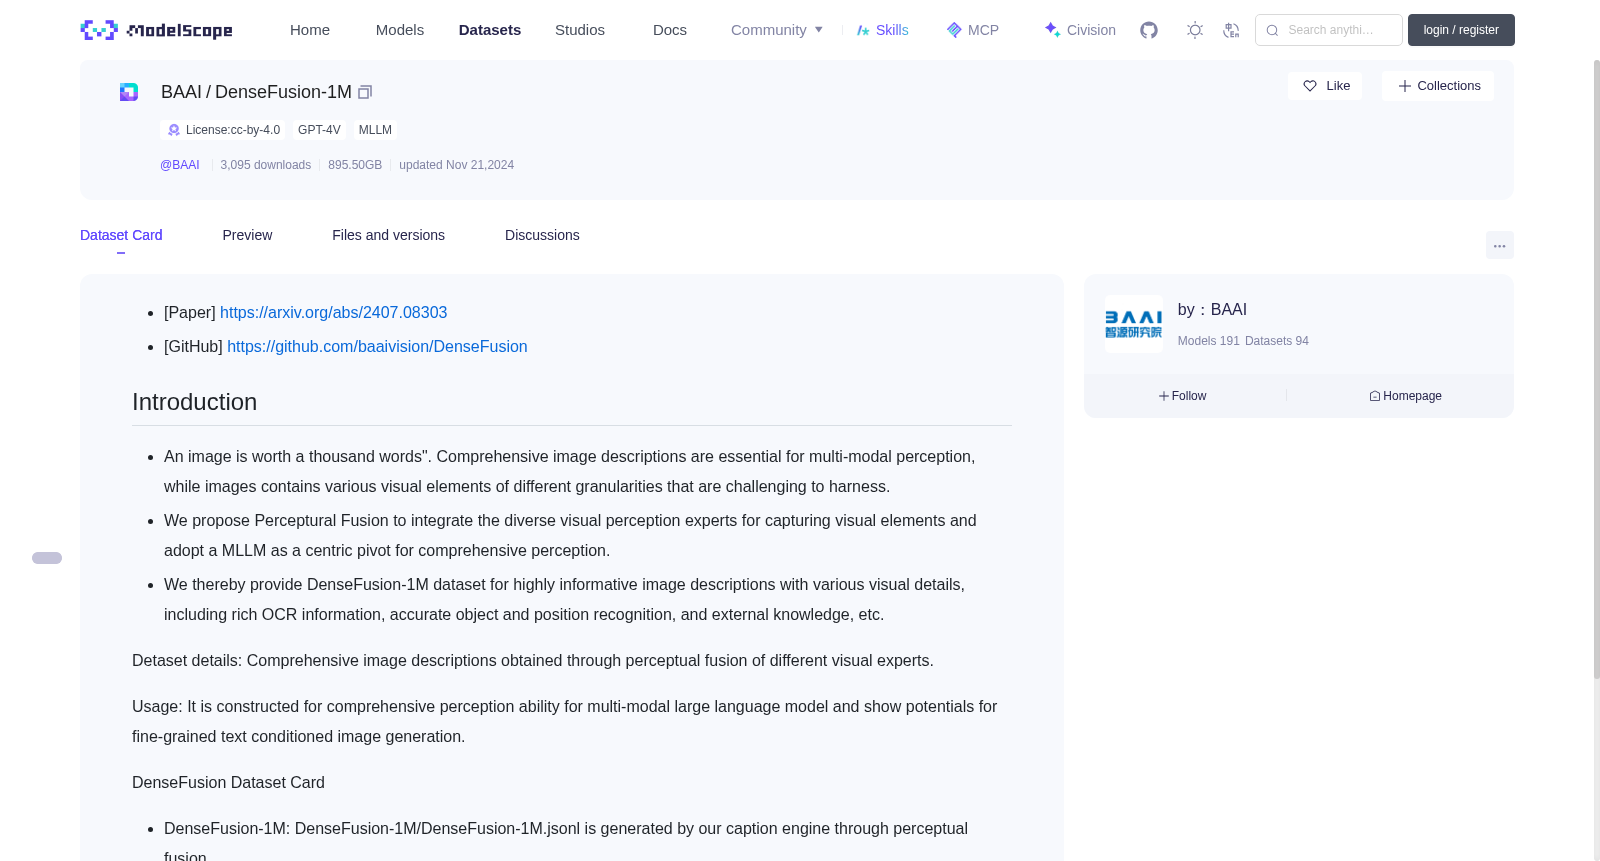The width and height of the screenshot is (1600, 861).
Task: Click the MLLM tag
Action: point(375,130)
